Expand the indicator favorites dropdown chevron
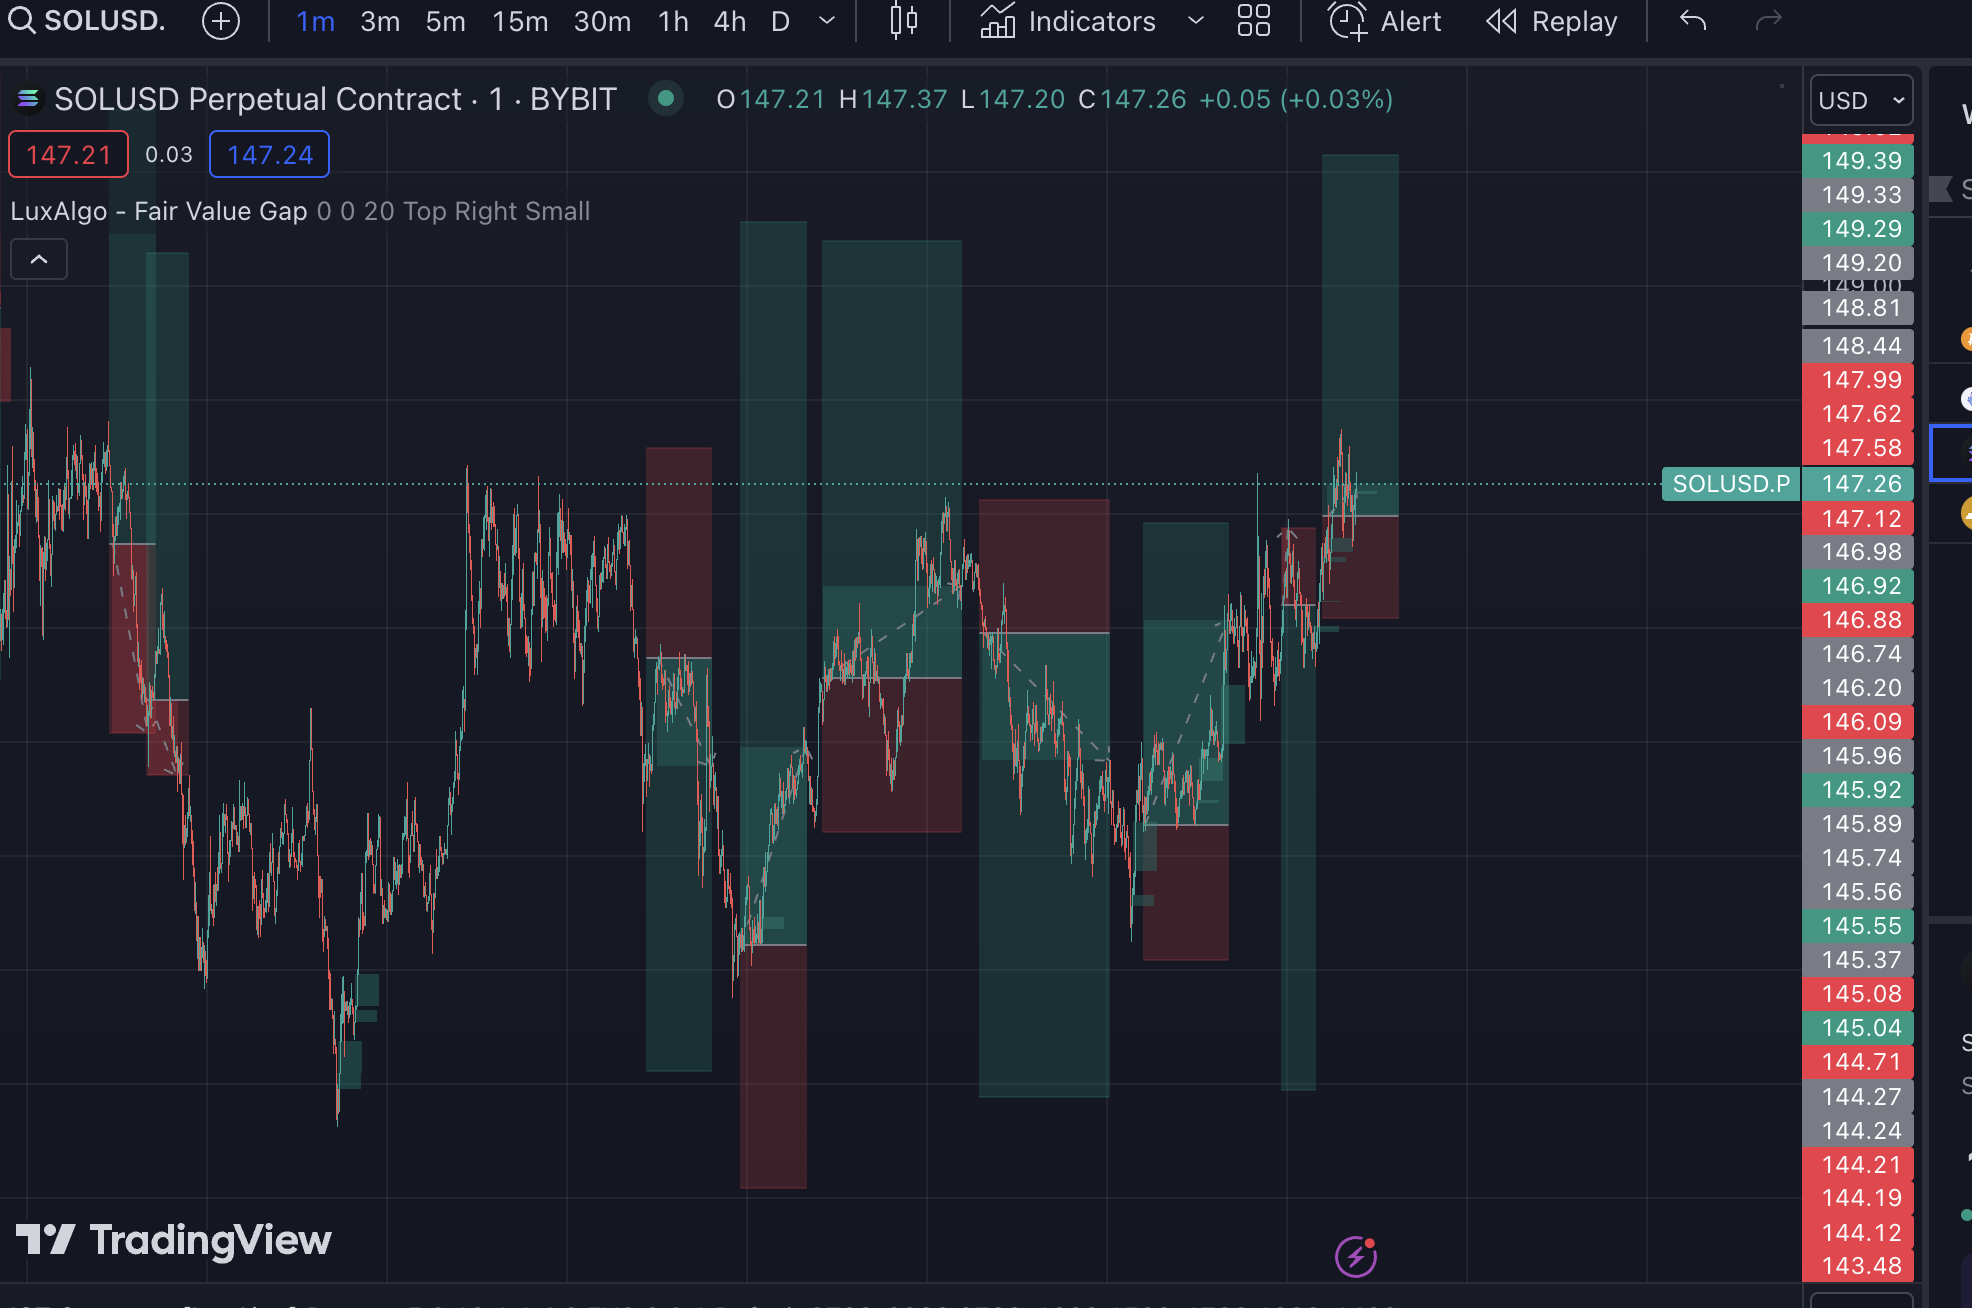This screenshot has height=1308, width=1972. click(1195, 21)
